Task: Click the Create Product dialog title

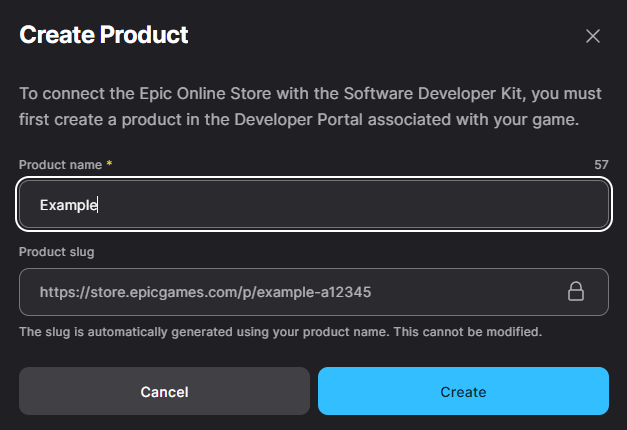Action: click(104, 36)
